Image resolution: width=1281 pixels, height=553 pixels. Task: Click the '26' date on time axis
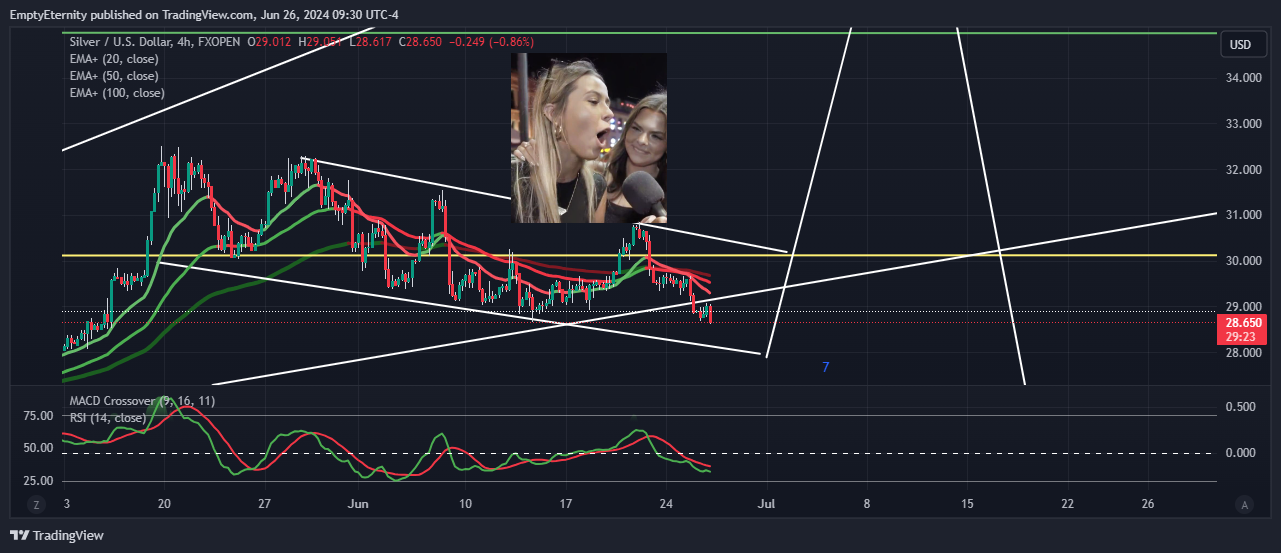[x=1147, y=505]
